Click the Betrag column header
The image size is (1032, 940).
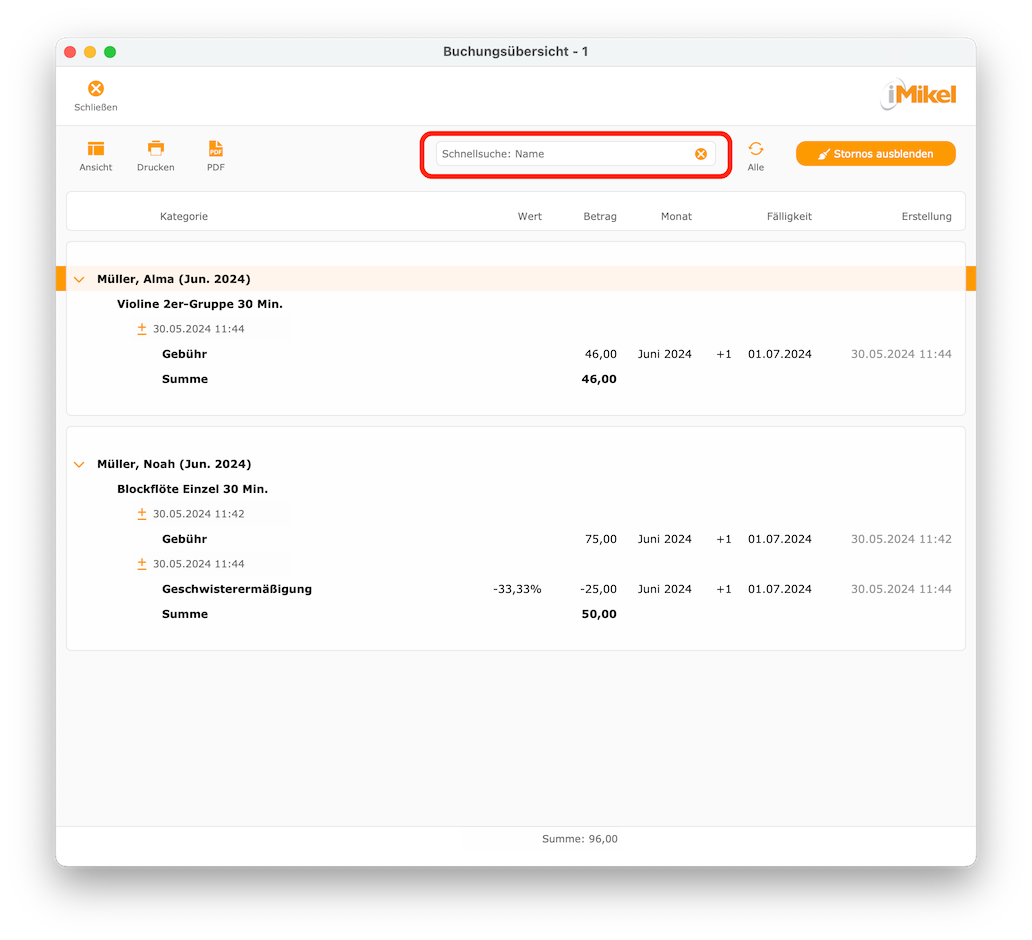[x=600, y=217]
